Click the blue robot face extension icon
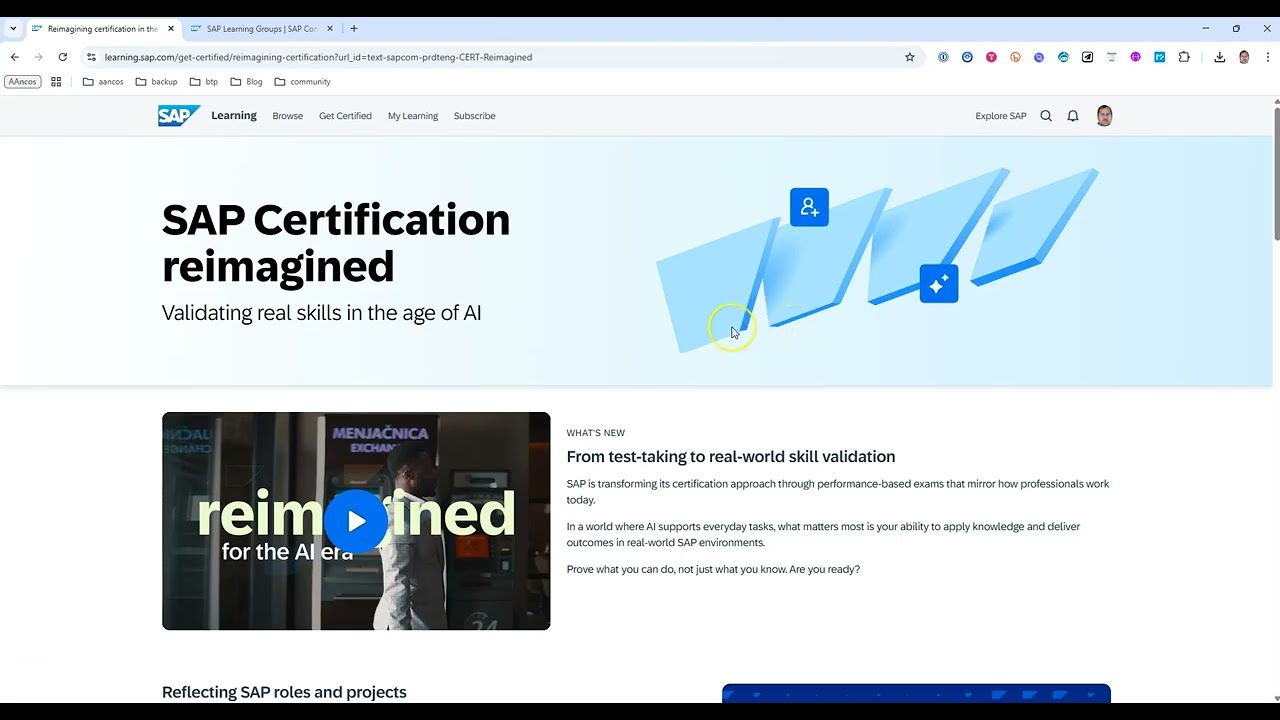The image size is (1280, 720). click(x=1063, y=57)
